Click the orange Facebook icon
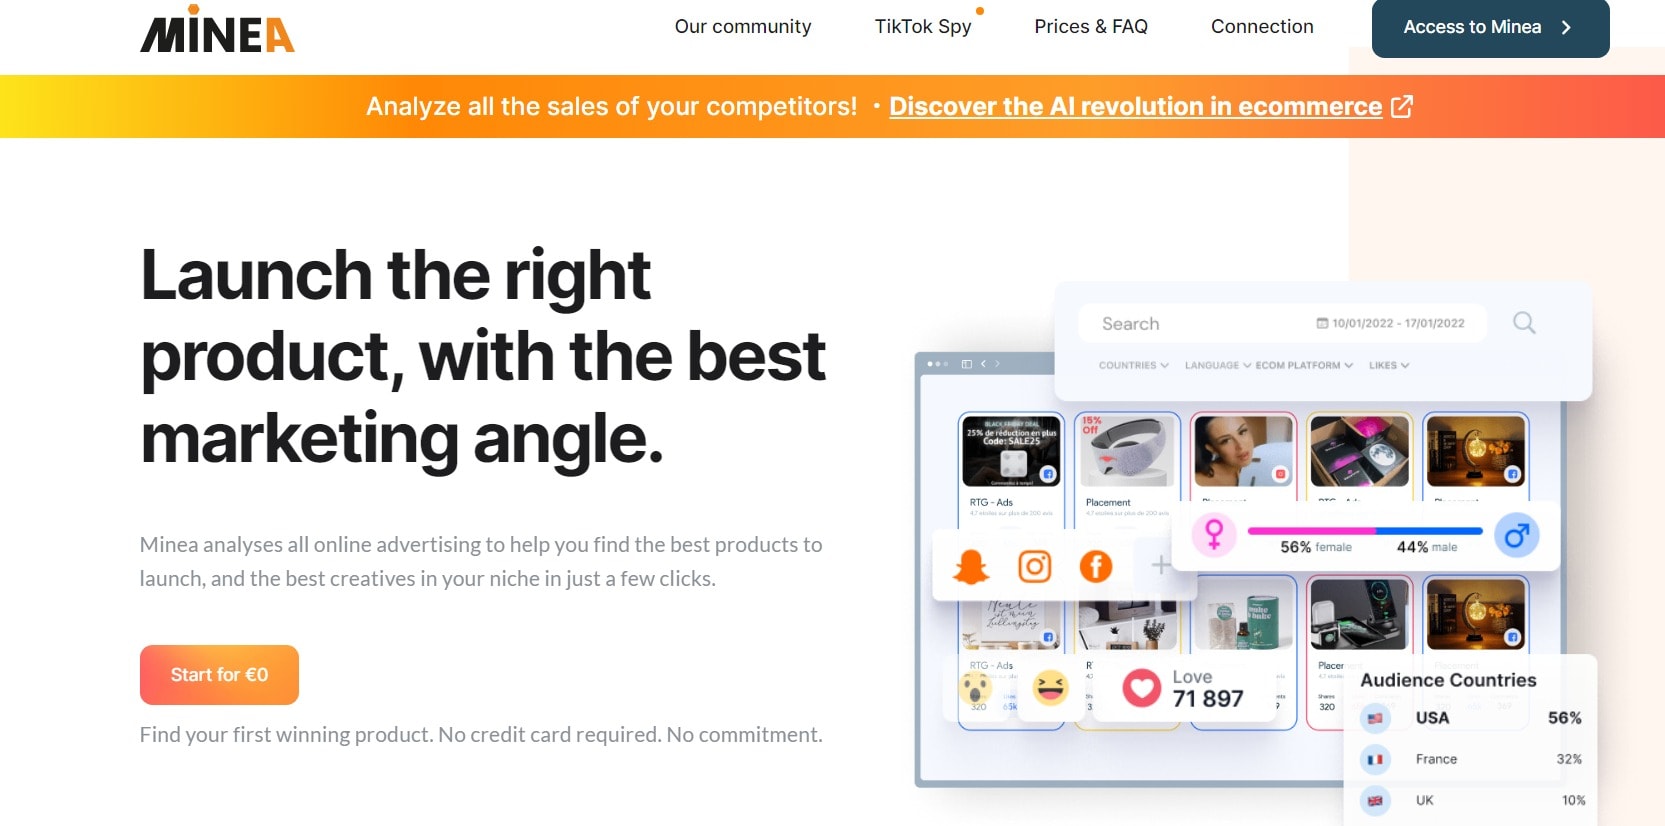Image resolution: width=1665 pixels, height=826 pixels. [x=1096, y=567]
